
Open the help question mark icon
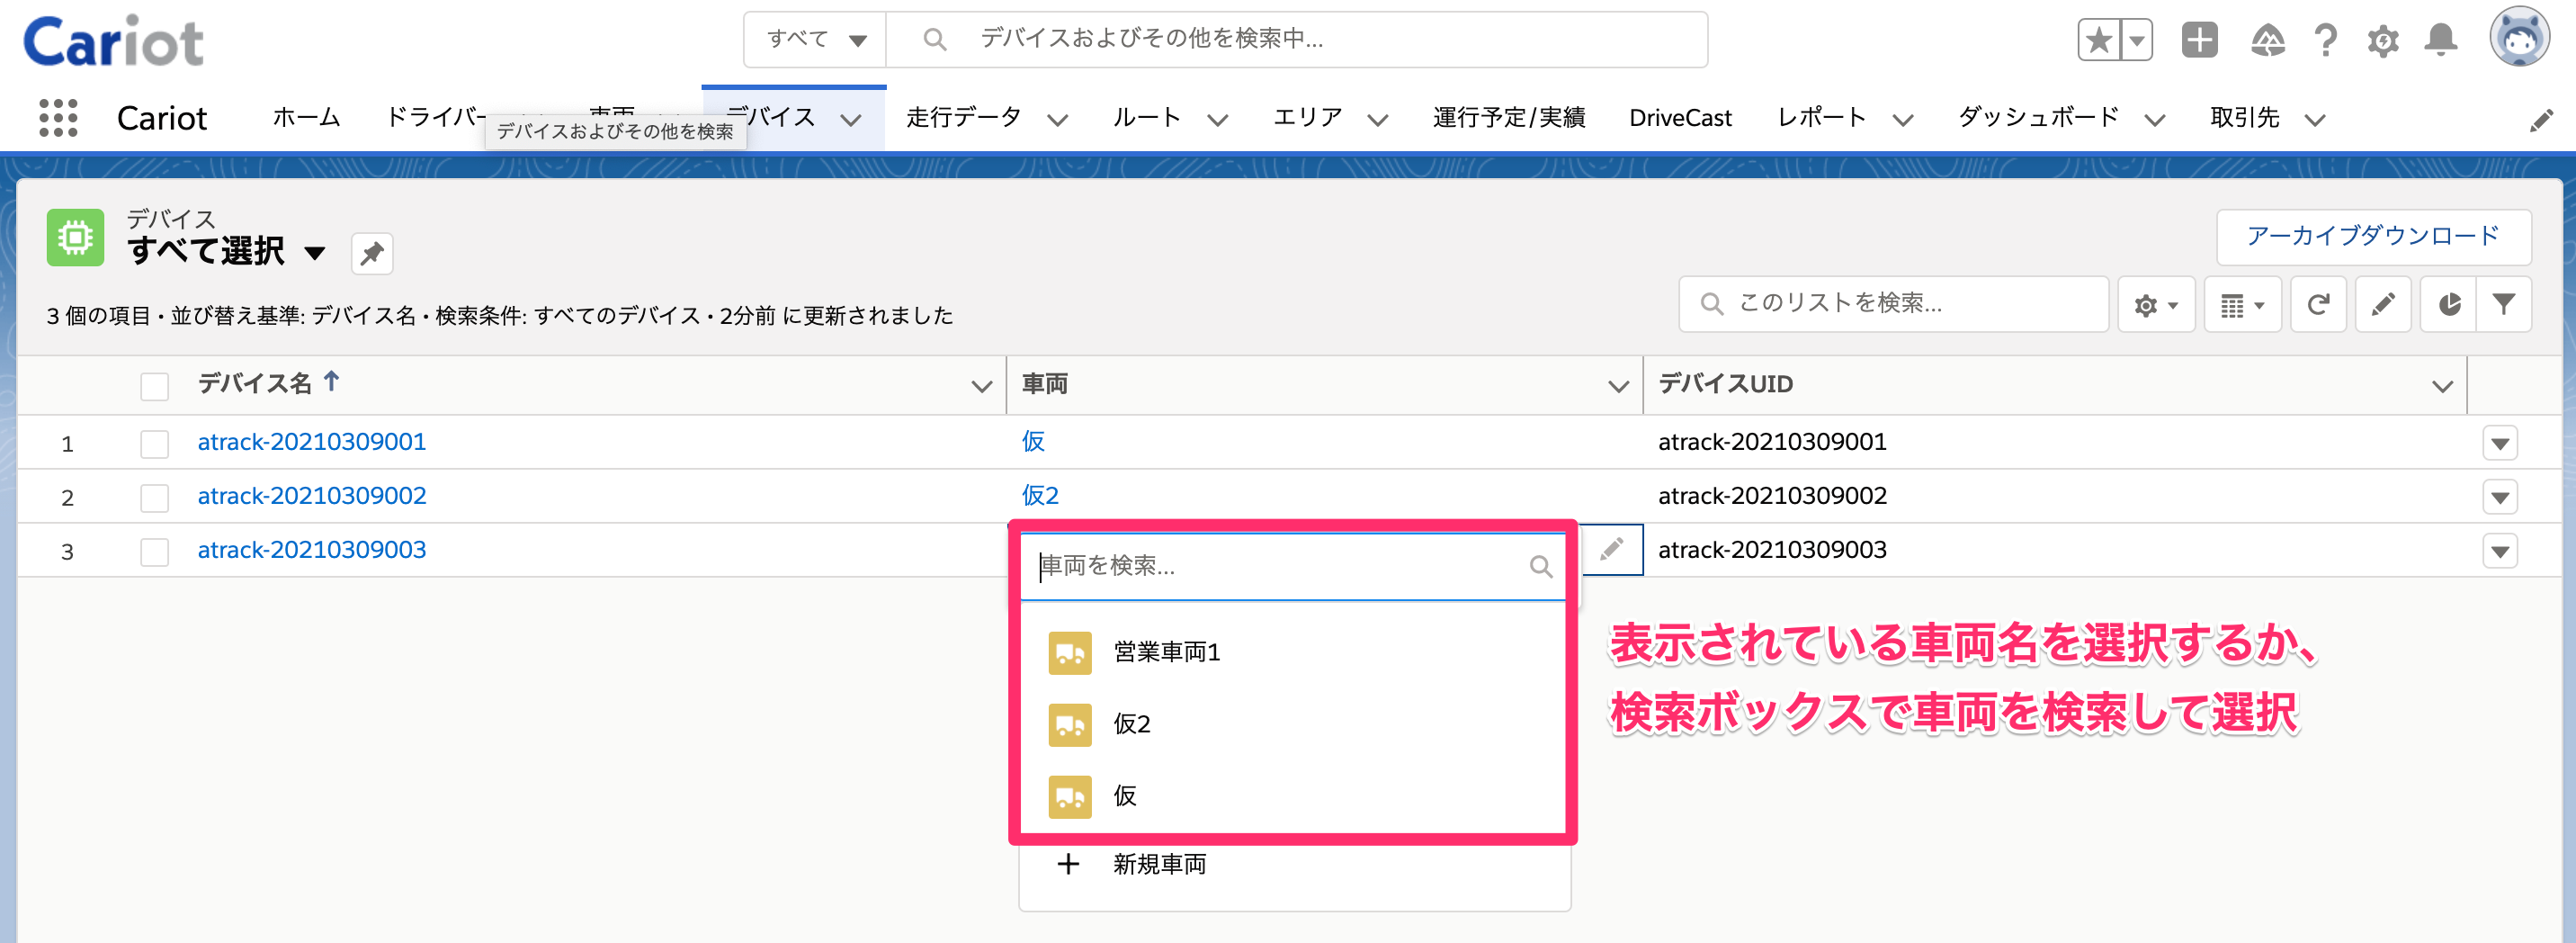2325,41
